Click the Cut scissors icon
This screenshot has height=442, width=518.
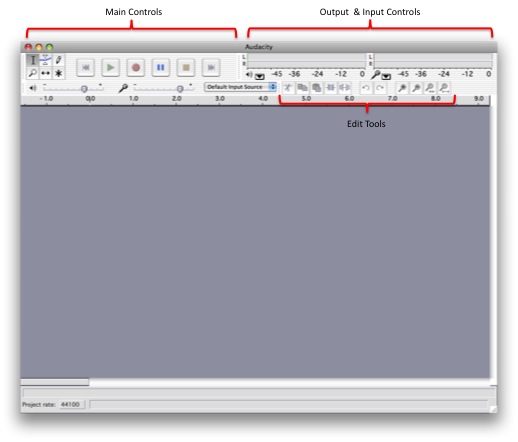click(288, 88)
